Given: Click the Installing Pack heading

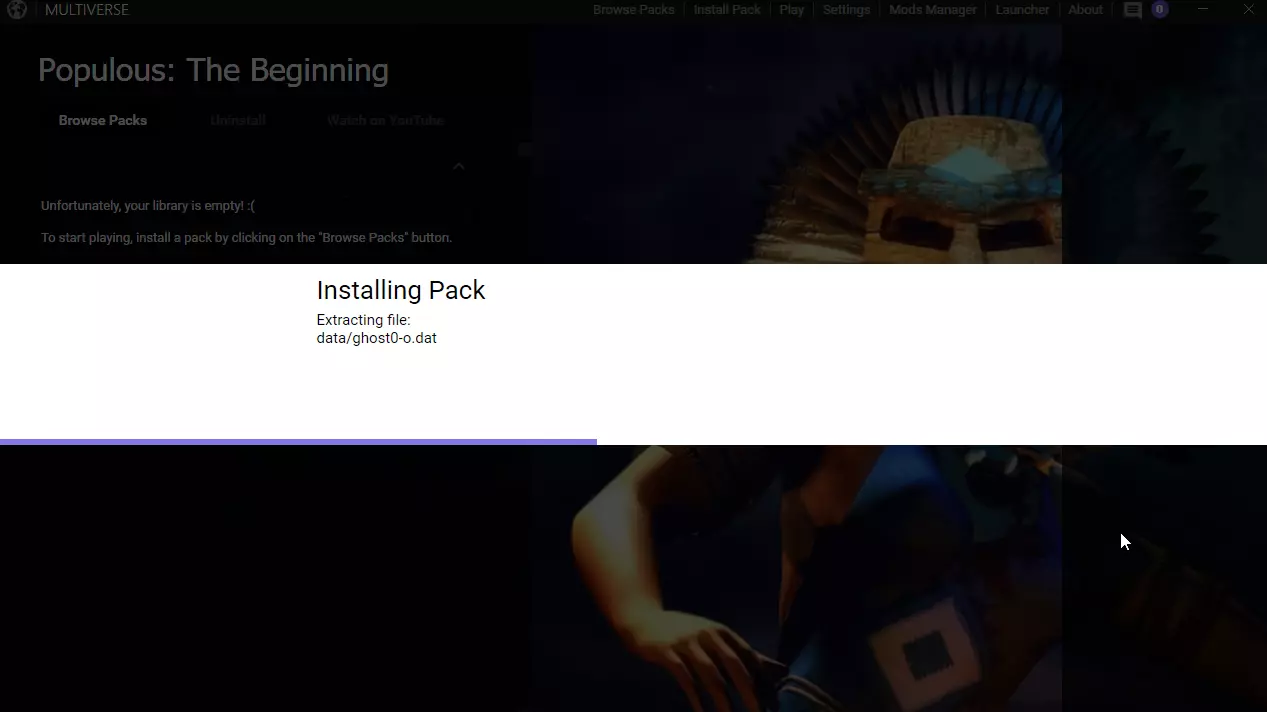Looking at the screenshot, I should click(401, 290).
